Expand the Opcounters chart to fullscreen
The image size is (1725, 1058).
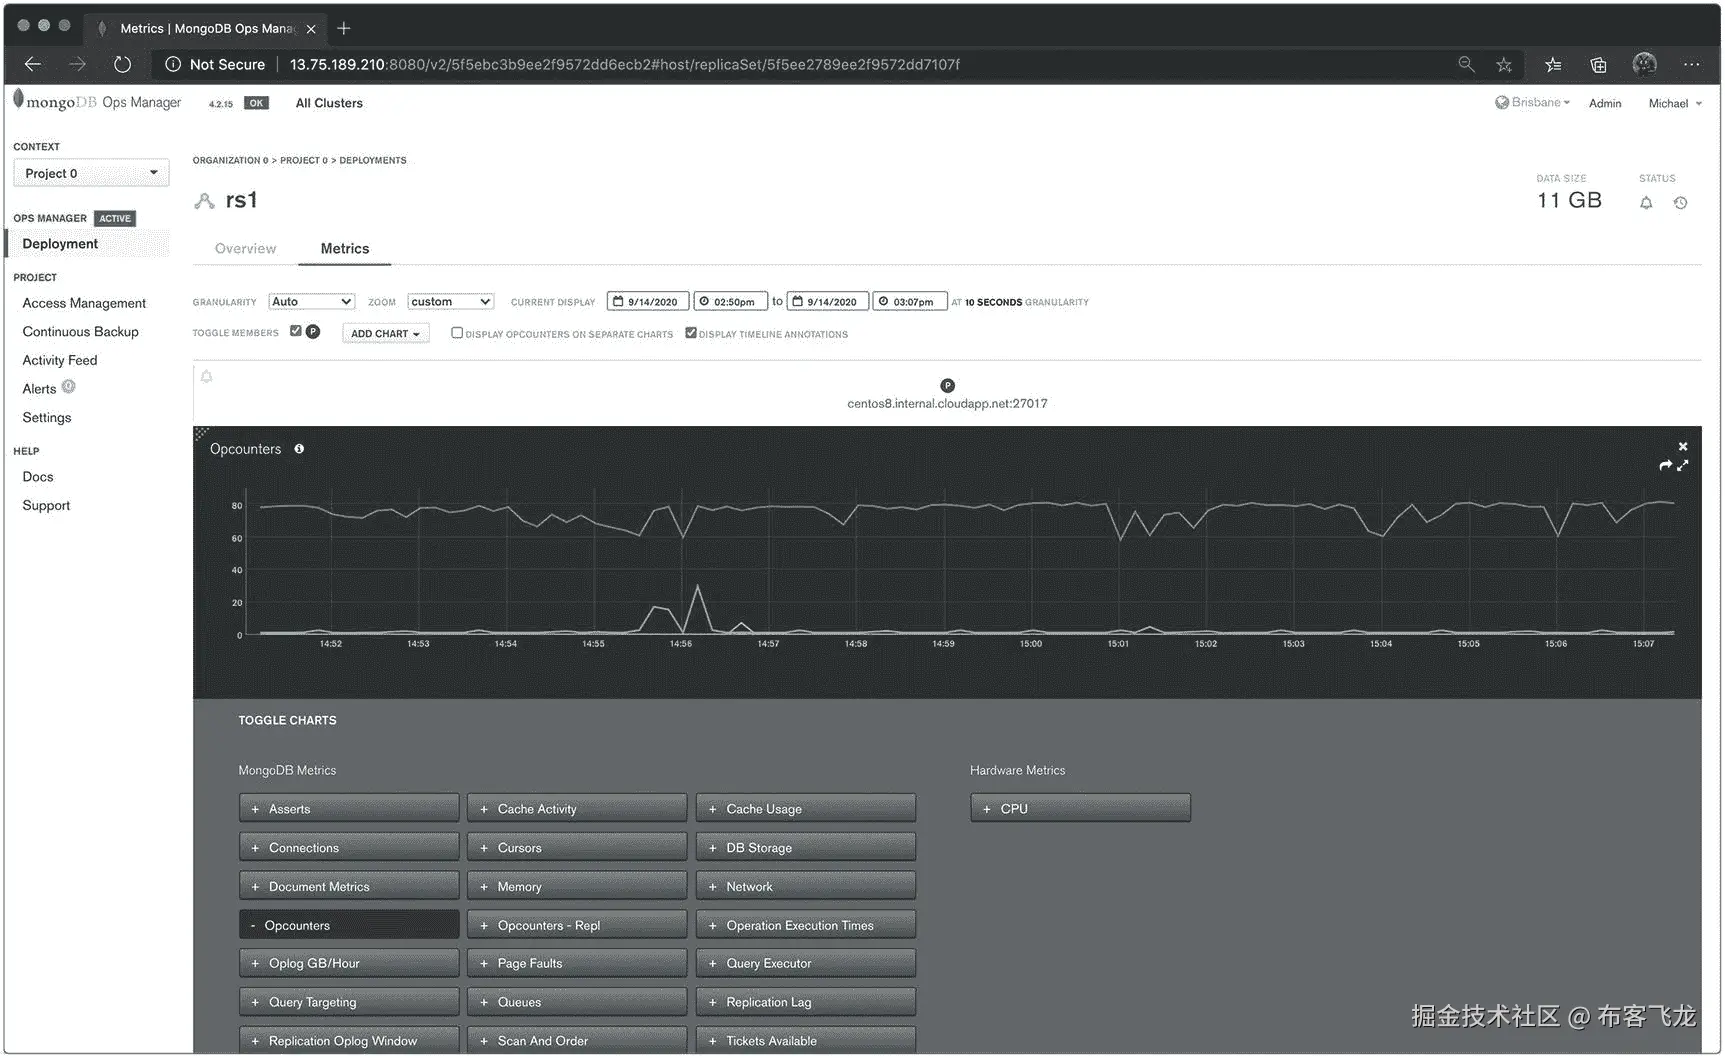tap(1683, 465)
